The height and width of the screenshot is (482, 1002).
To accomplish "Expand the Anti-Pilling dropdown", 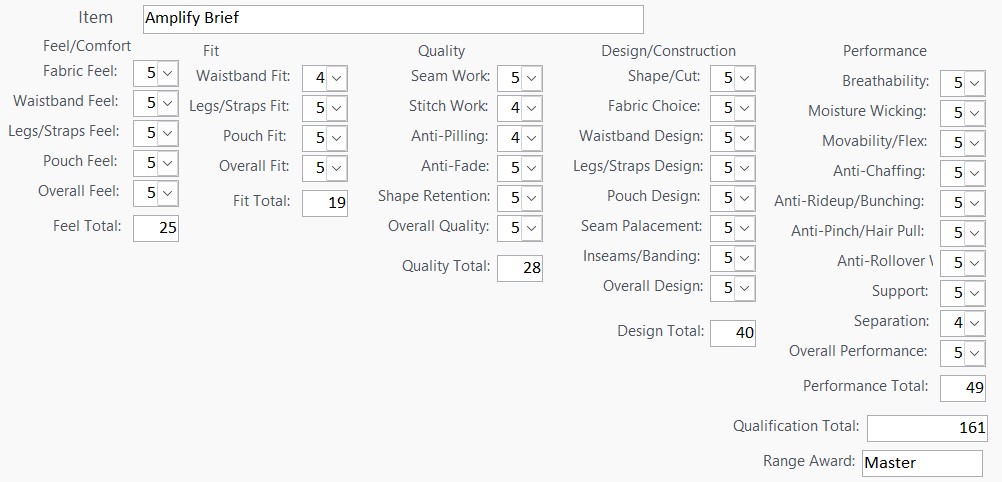I will (531, 138).
